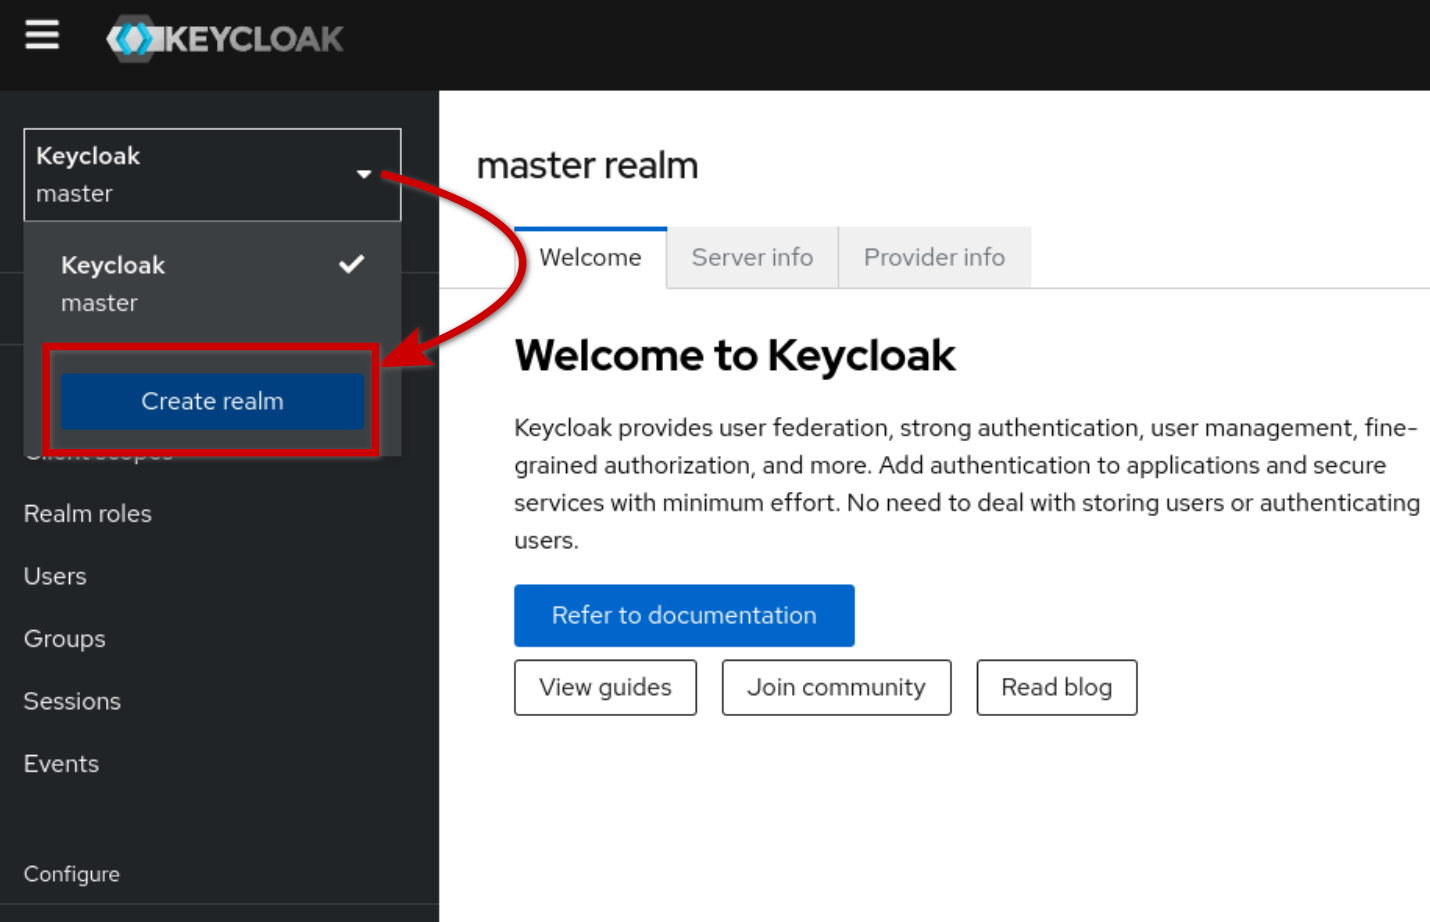1430x922 pixels.
Task: Click the Configure section heading in sidebar
Action: pyautogui.click(x=72, y=874)
